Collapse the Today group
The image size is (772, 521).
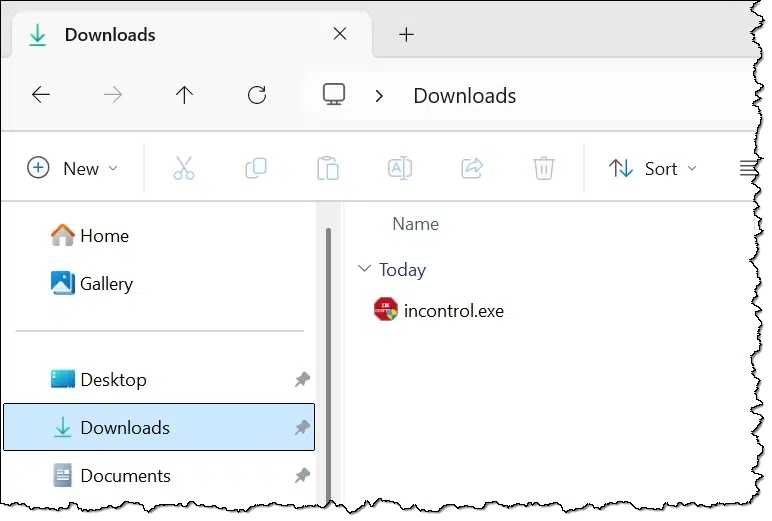364,269
